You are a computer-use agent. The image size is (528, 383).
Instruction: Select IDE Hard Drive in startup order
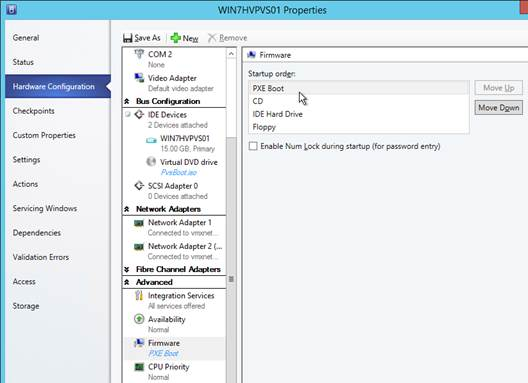click(359, 114)
